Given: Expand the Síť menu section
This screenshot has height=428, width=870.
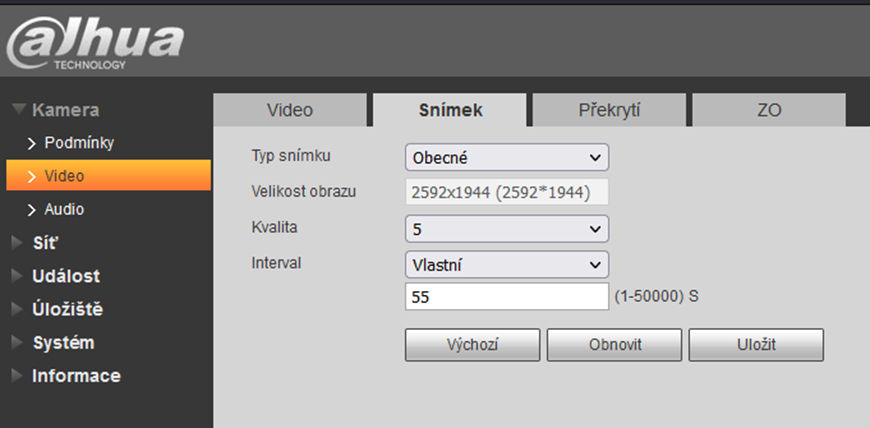Looking at the screenshot, I should [45, 242].
